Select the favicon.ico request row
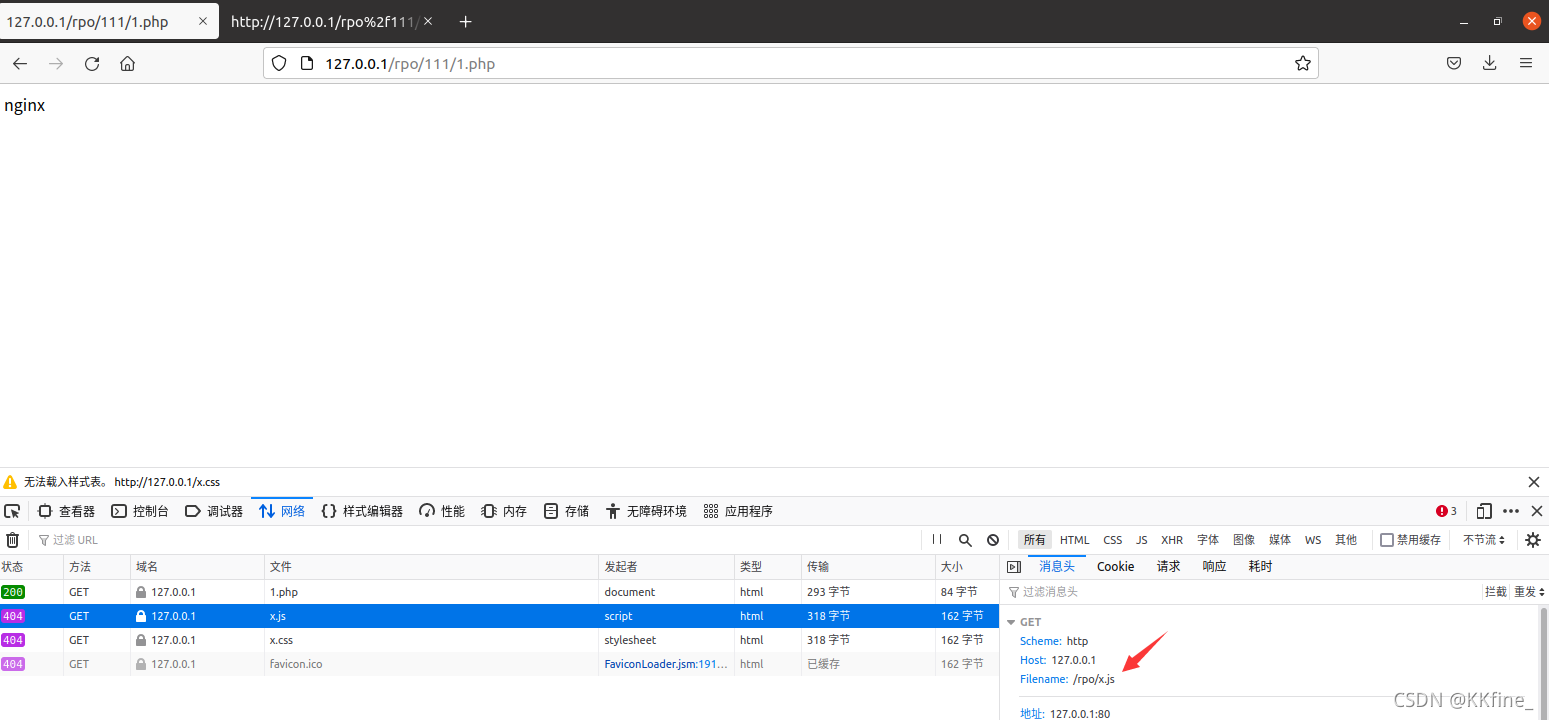The width and height of the screenshot is (1549, 720). pos(499,664)
